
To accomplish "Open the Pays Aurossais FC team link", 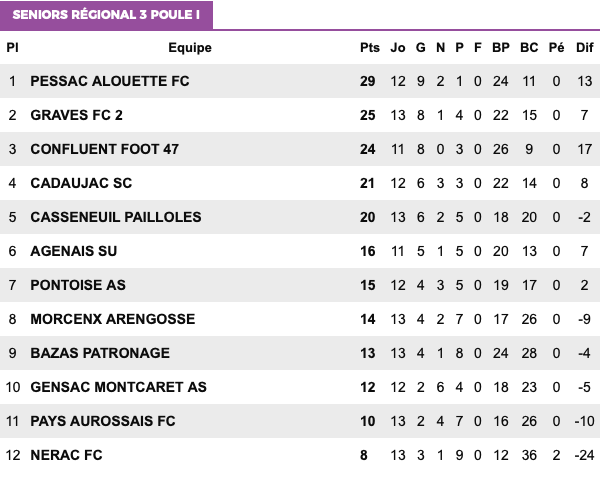I will 103,421.
